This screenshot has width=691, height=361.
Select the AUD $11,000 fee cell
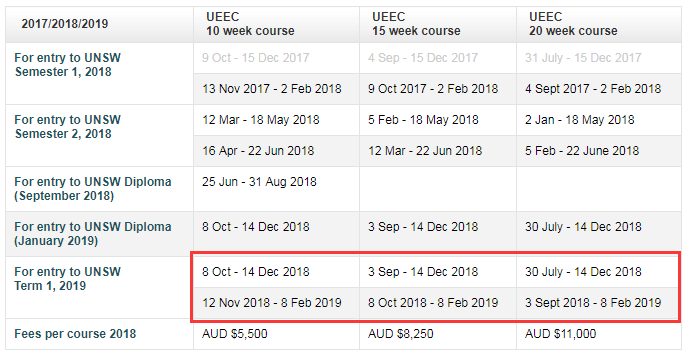(x=560, y=334)
